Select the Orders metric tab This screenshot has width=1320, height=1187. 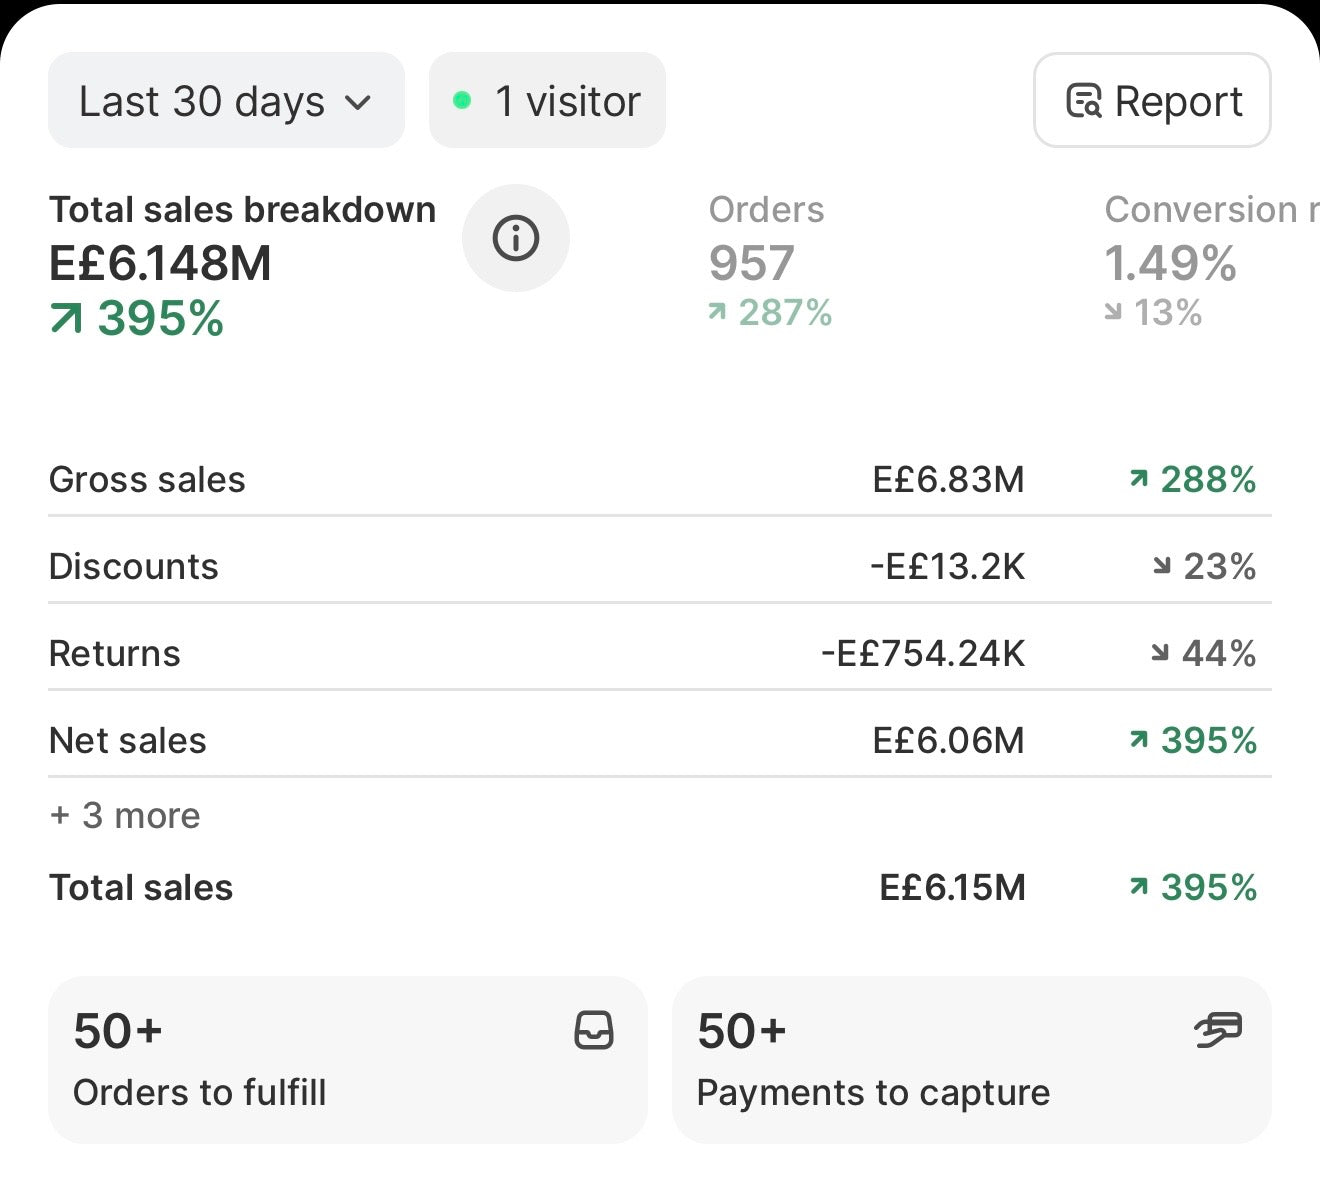(770, 260)
